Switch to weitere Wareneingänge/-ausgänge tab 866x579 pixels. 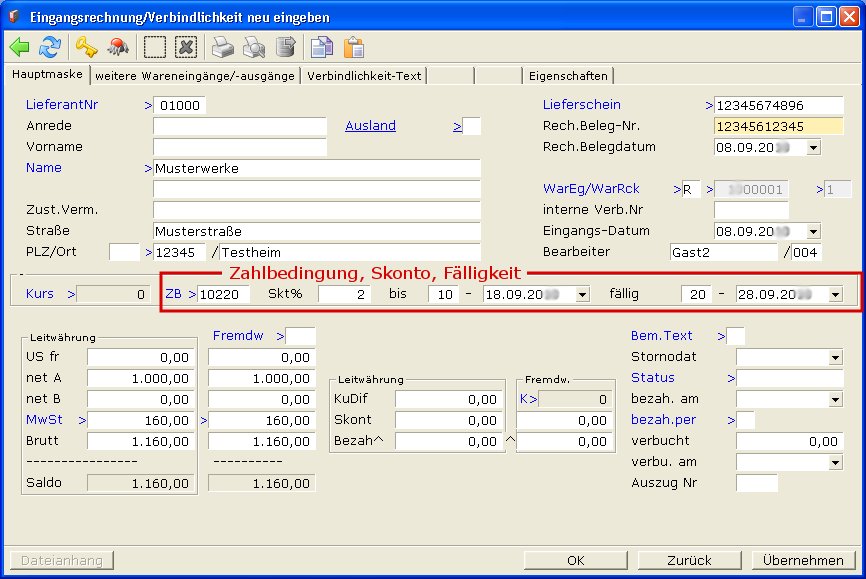[195, 75]
